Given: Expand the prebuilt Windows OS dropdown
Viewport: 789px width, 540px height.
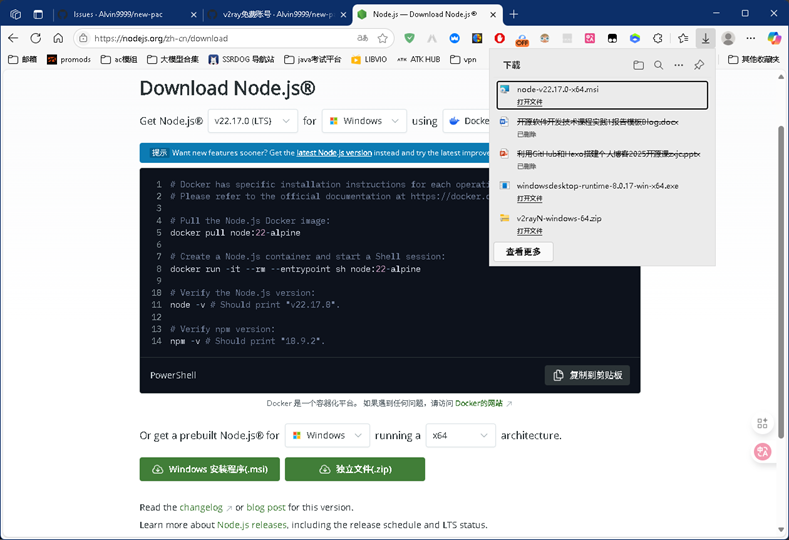Looking at the screenshot, I should coord(328,435).
